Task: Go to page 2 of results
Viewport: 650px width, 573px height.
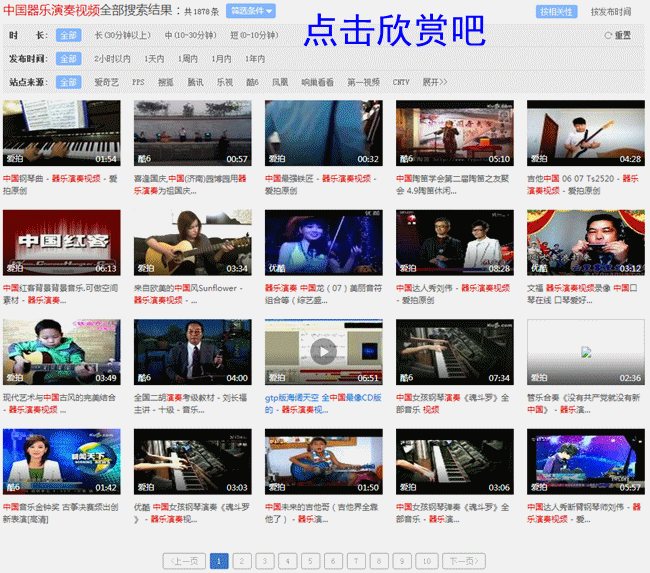Action: pyautogui.click(x=242, y=561)
